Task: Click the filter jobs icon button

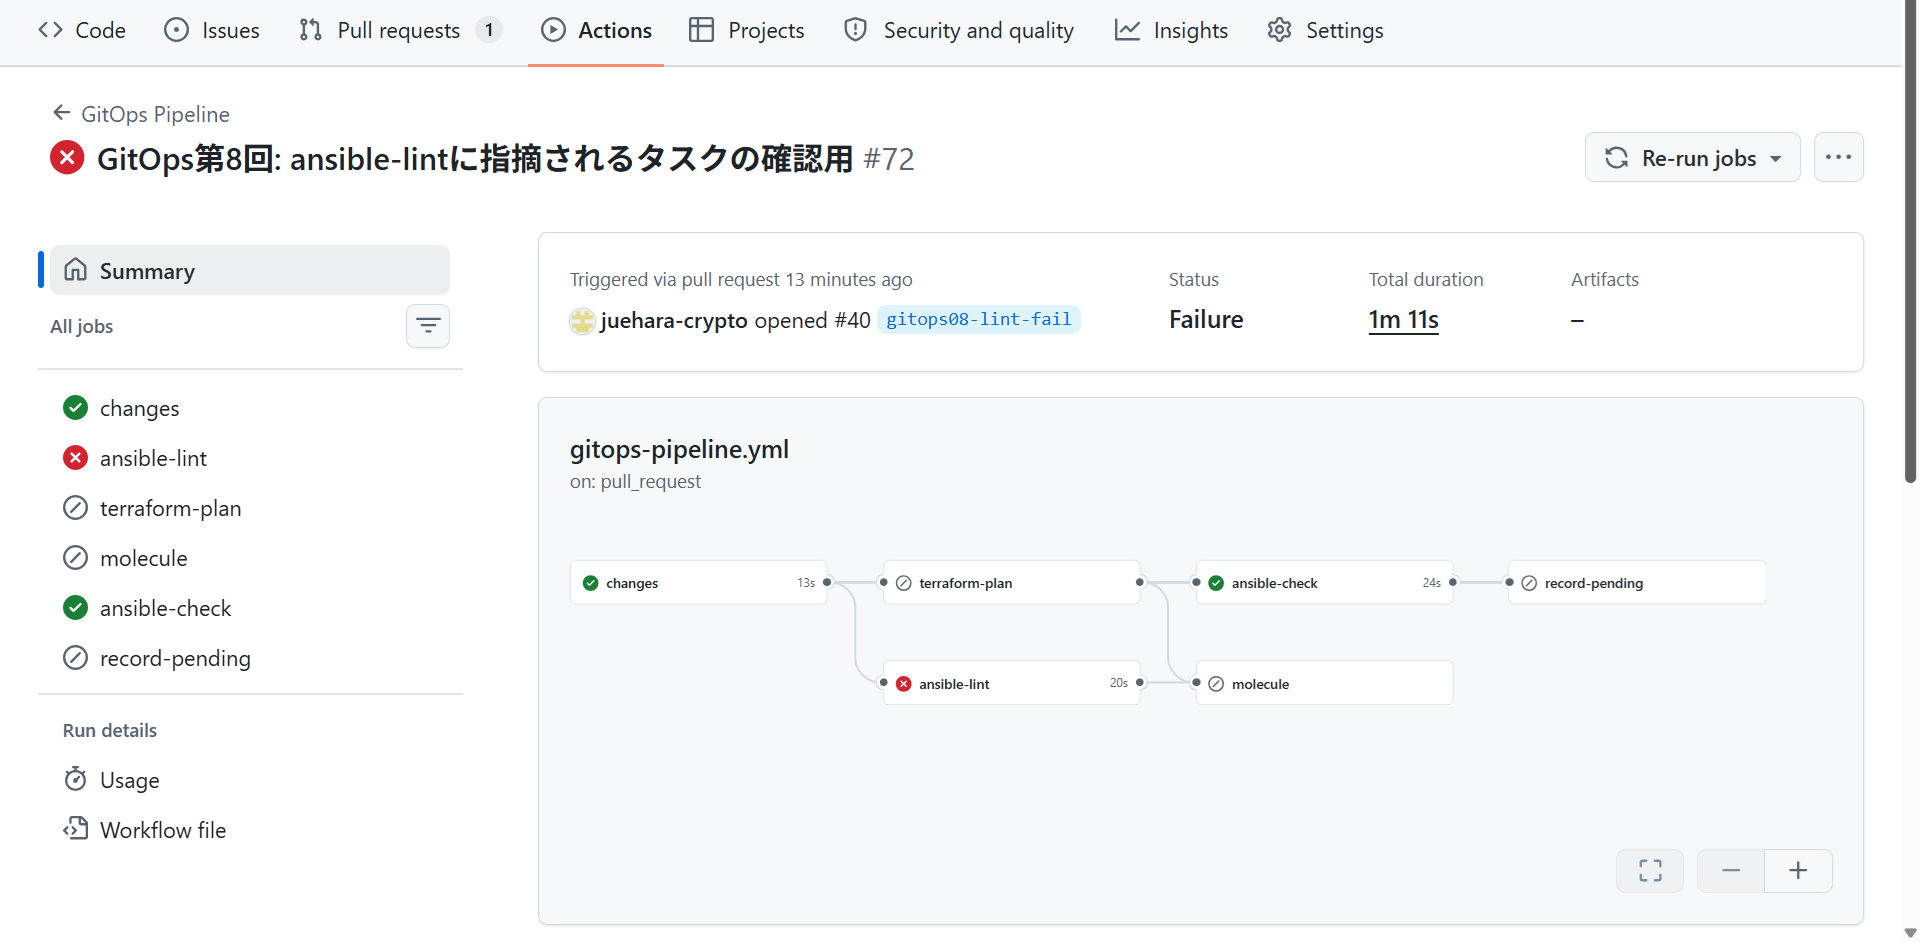Action: point(428,326)
